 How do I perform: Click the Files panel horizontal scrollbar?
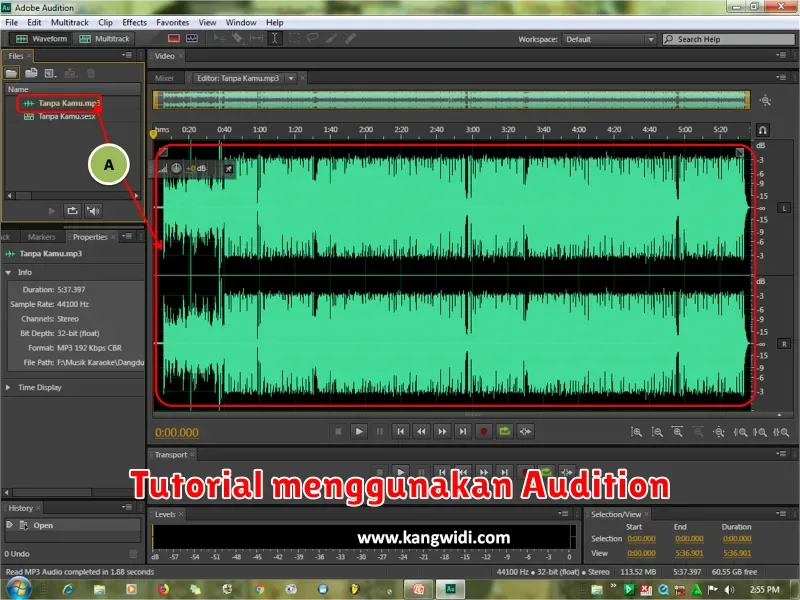pos(72,195)
